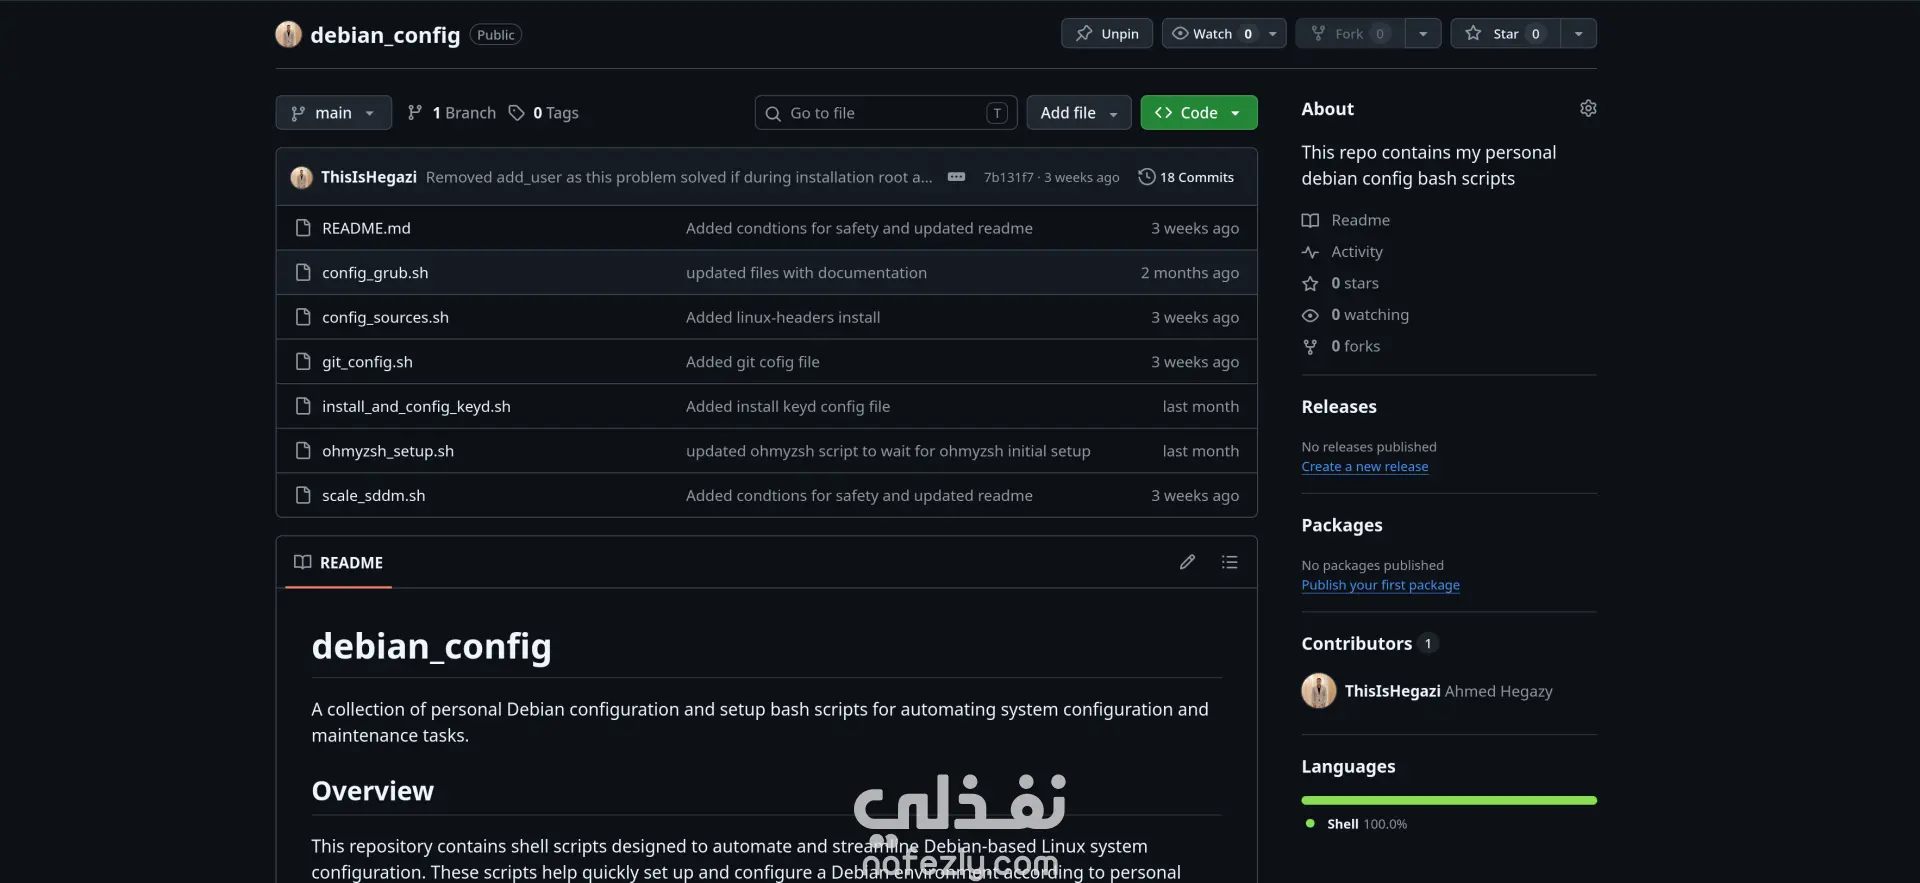1920x883 pixels.
Task: Open the 0 Tags list
Action: click(544, 113)
